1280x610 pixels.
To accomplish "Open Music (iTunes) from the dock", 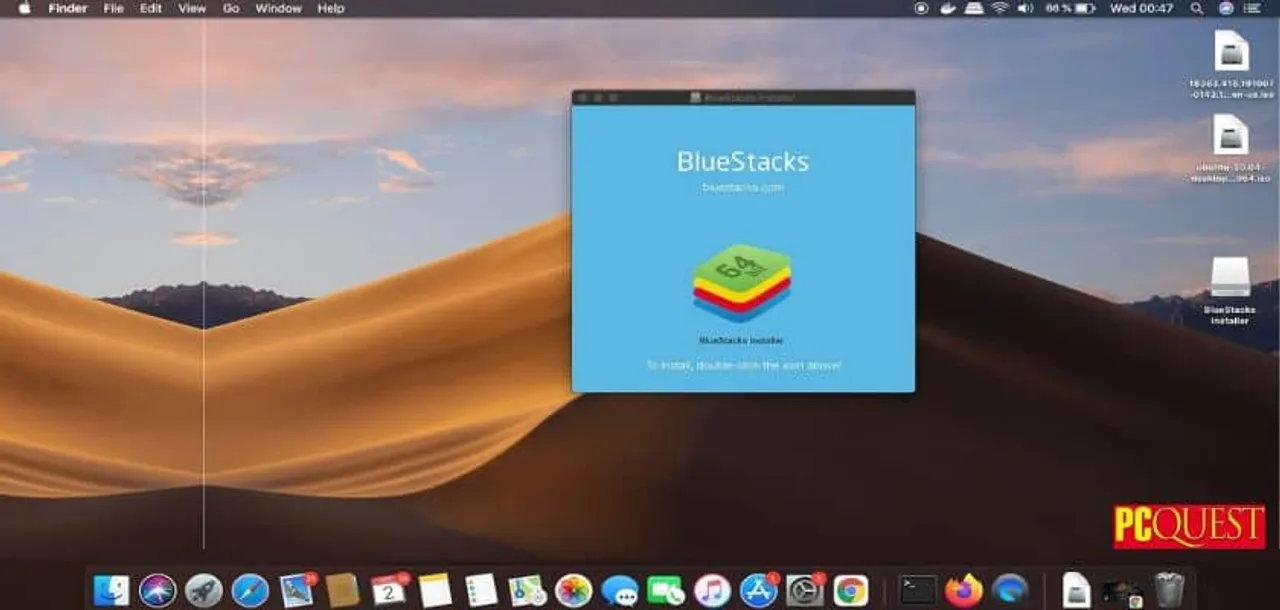I will 712,590.
